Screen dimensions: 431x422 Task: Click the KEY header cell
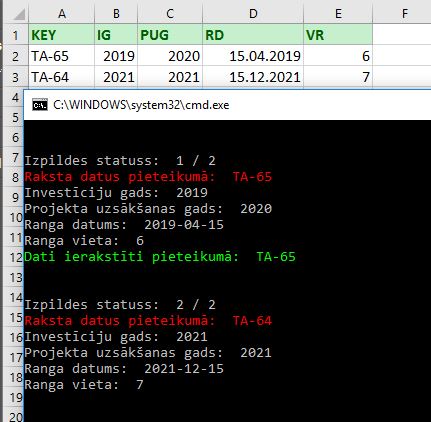(x=62, y=35)
